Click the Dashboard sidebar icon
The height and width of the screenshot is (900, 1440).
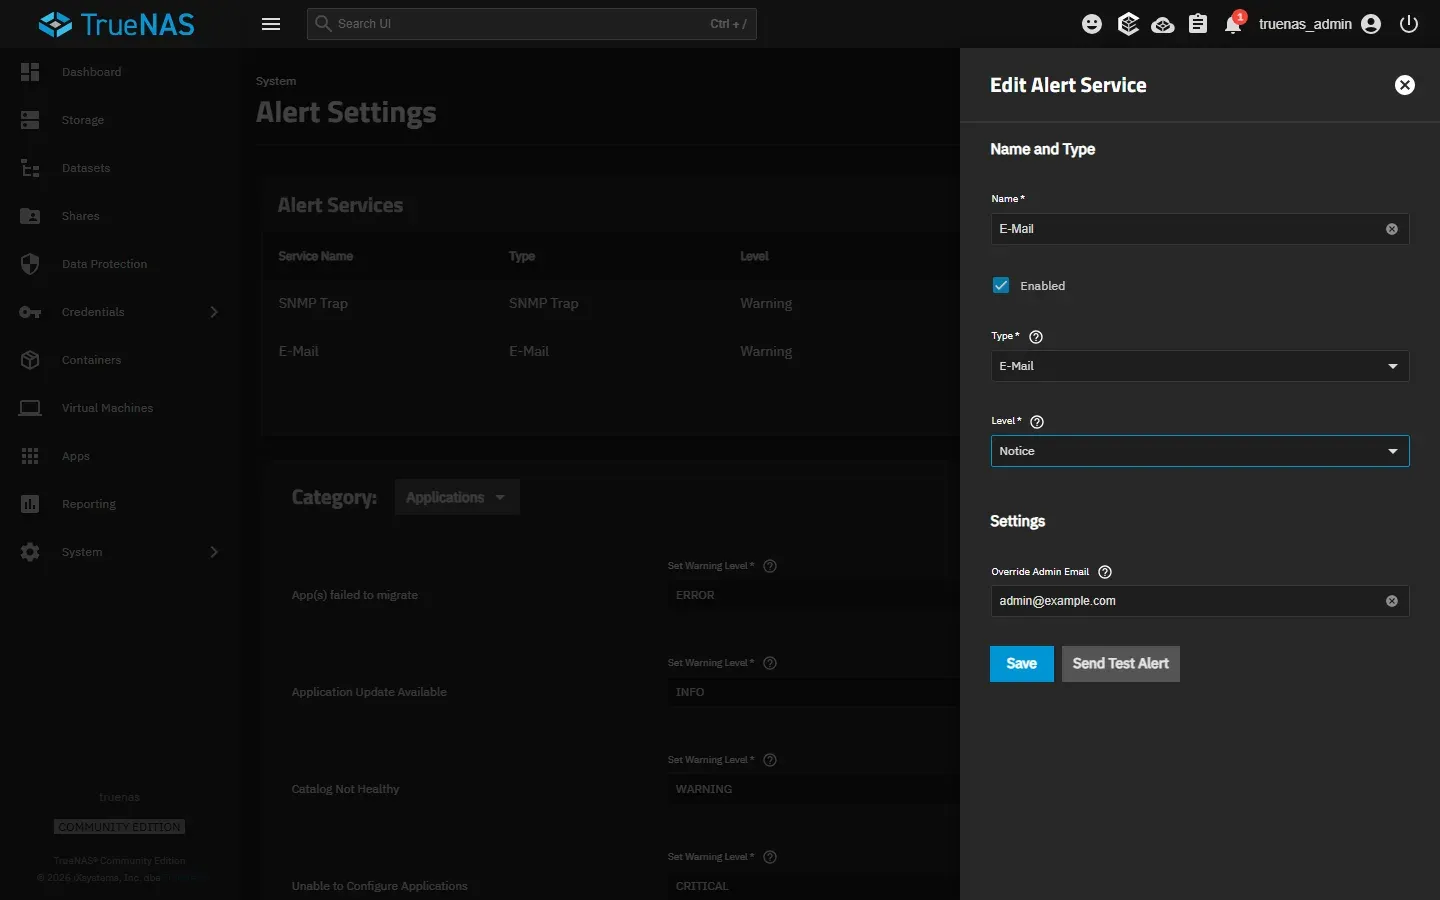pyautogui.click(x=30, y=72)
